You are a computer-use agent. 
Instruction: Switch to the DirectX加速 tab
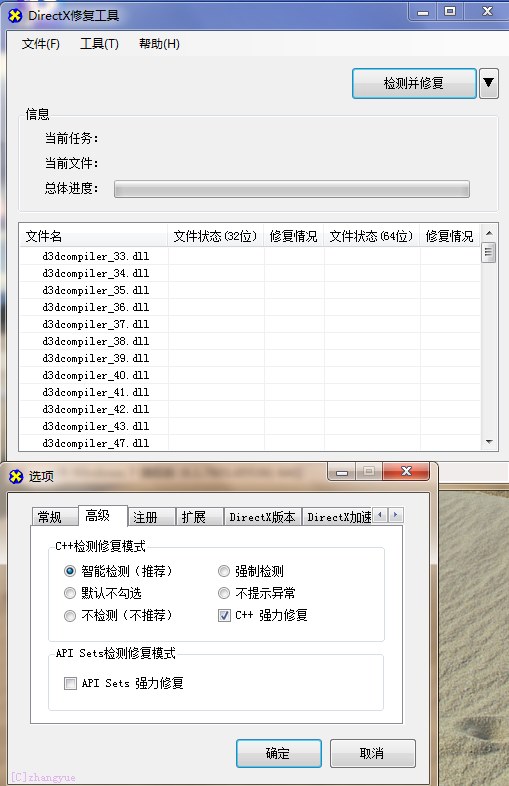(338, 517)
